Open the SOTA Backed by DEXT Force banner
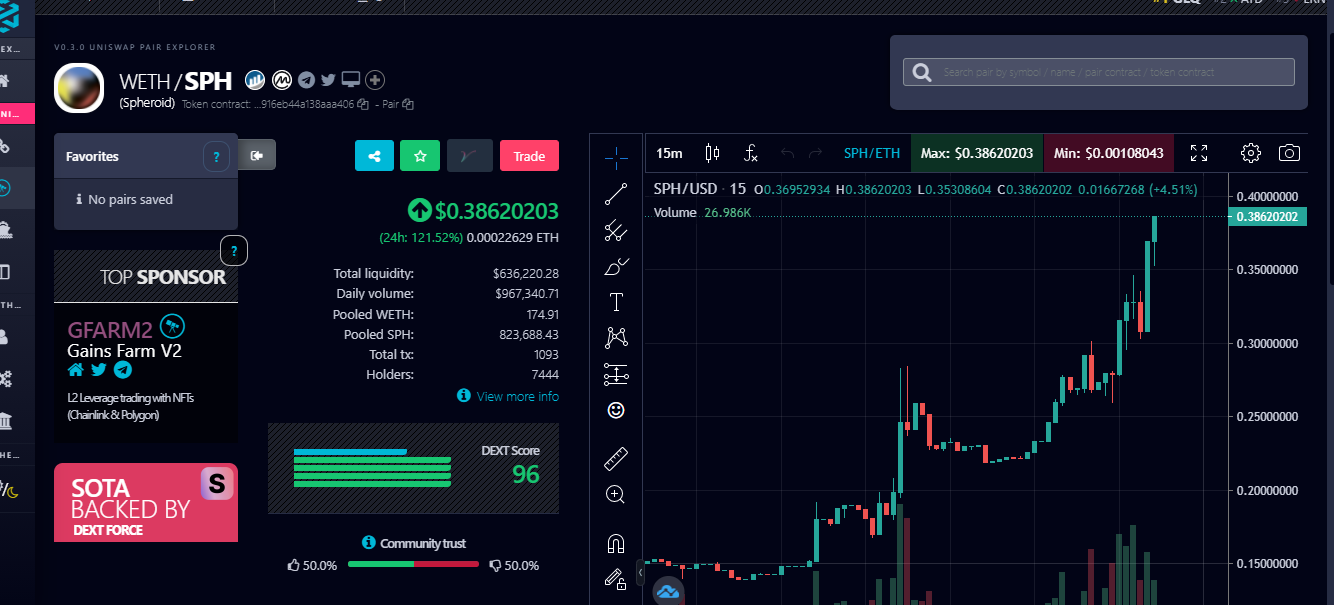 pos(146,502)
